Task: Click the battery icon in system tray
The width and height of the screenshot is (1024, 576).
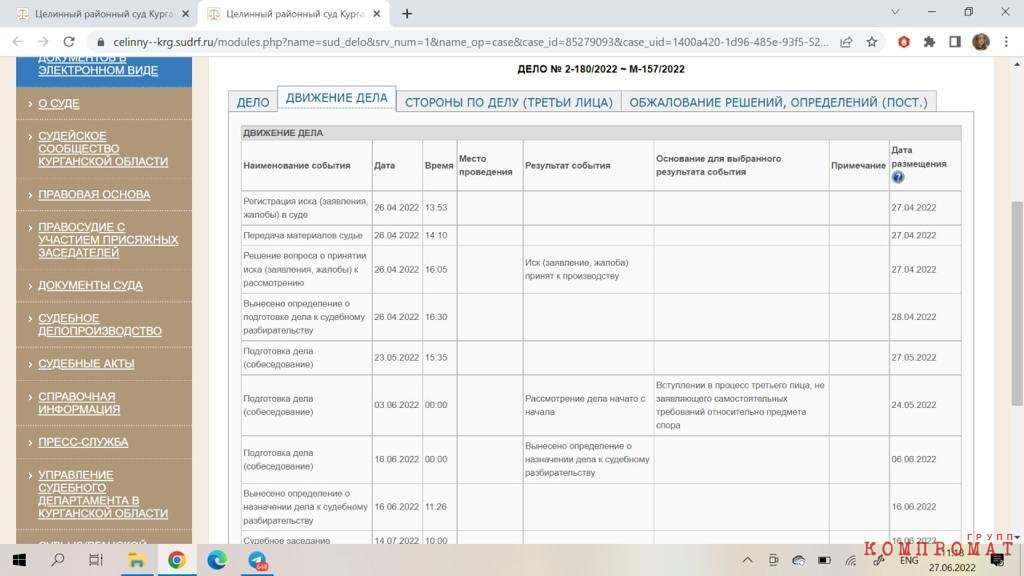Action: [x=825, y=560]
